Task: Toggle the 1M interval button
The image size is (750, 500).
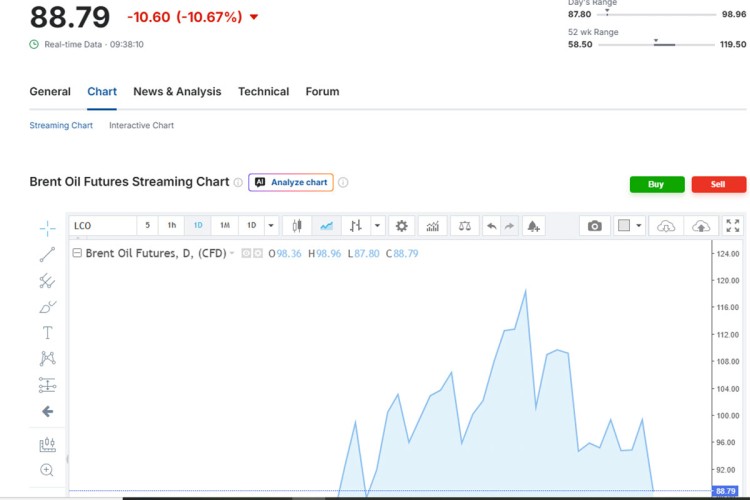Action: pos(225,226)
